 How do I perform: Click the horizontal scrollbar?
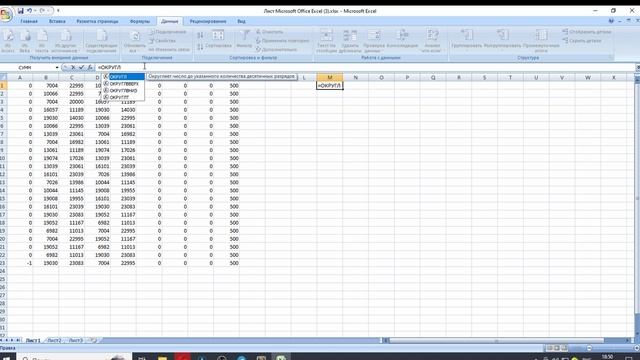[x=496, y=340]
